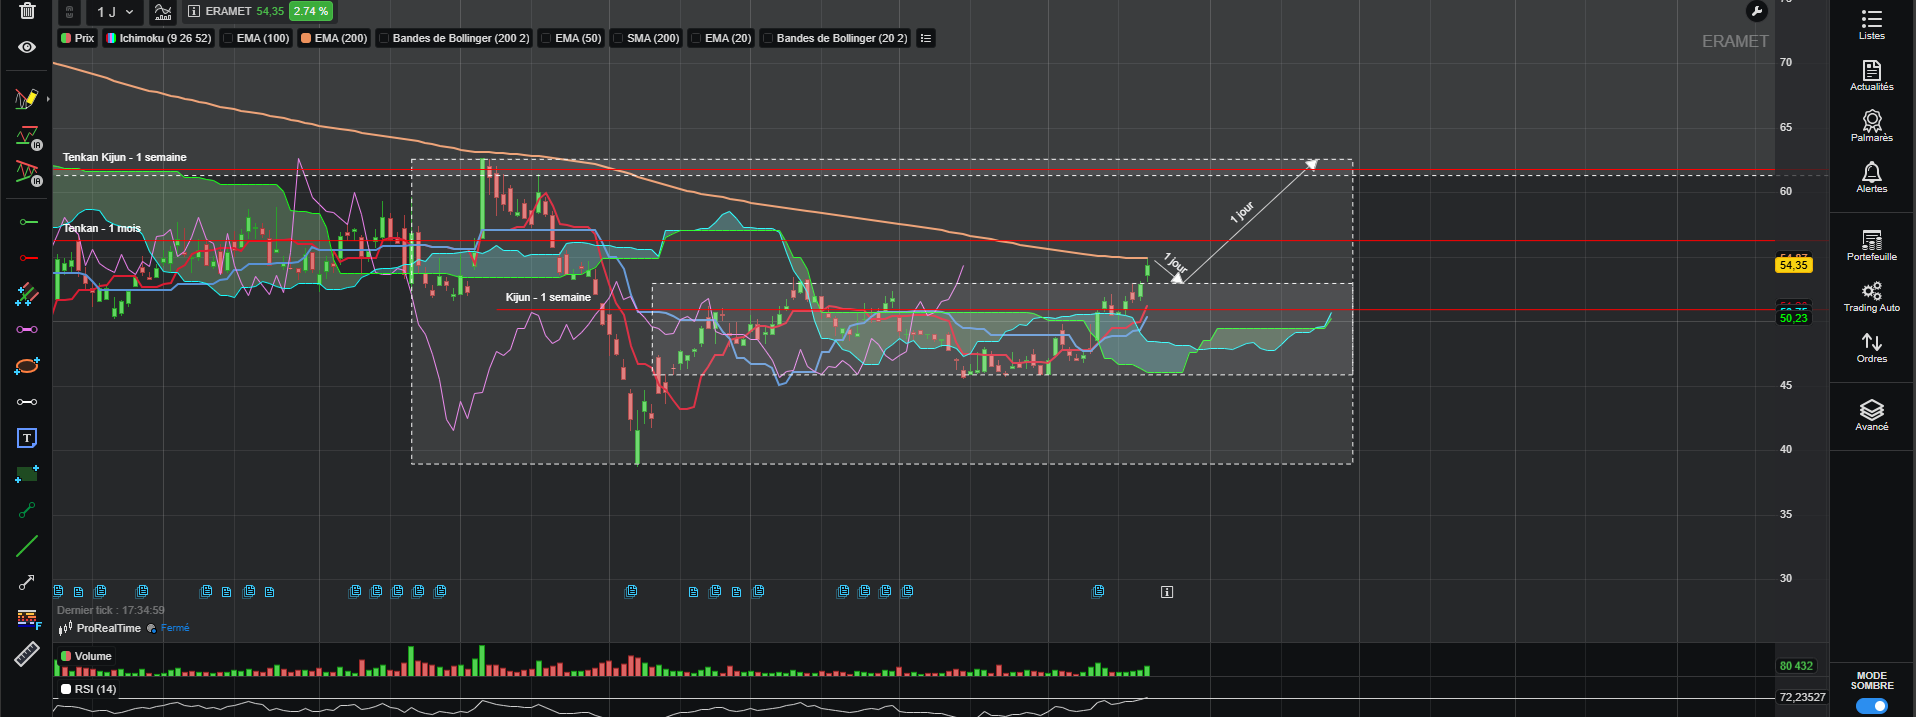This screenshot has width=1916, height=717.
Task: Toggle Mode Sombre switch
Action: (x=1872, y=705)
